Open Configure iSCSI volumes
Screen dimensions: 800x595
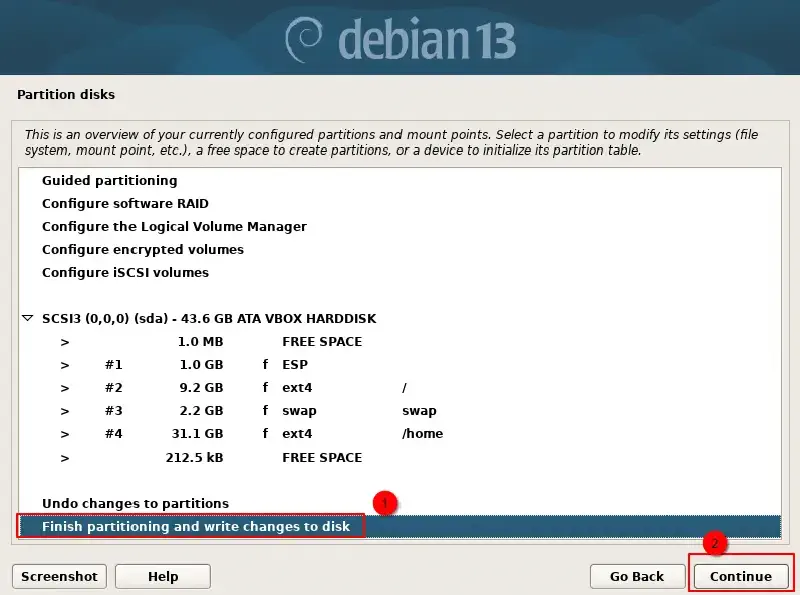[125, 273]
